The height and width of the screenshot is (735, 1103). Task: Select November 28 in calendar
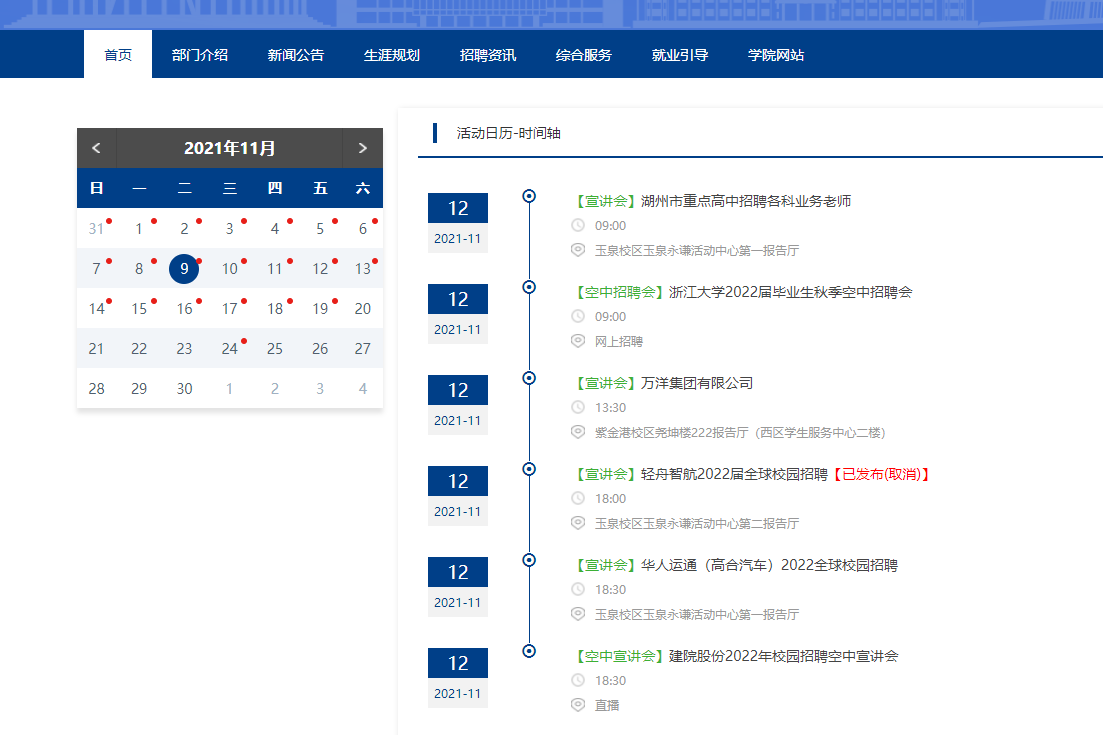click(x=96, y=389)
